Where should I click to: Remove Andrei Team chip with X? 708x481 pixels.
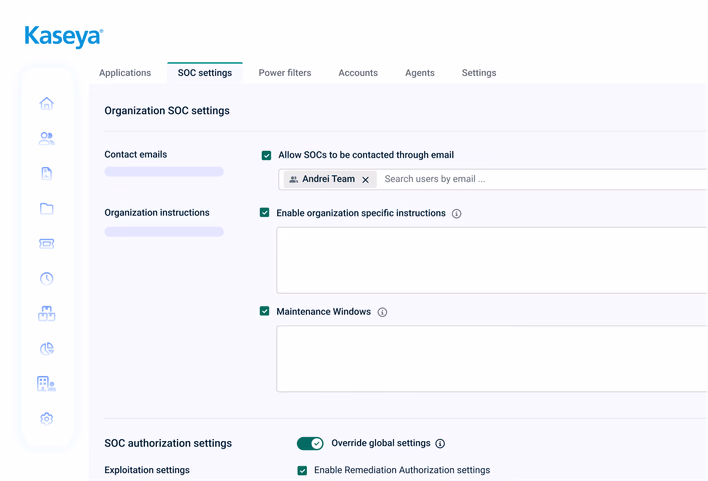366,180
